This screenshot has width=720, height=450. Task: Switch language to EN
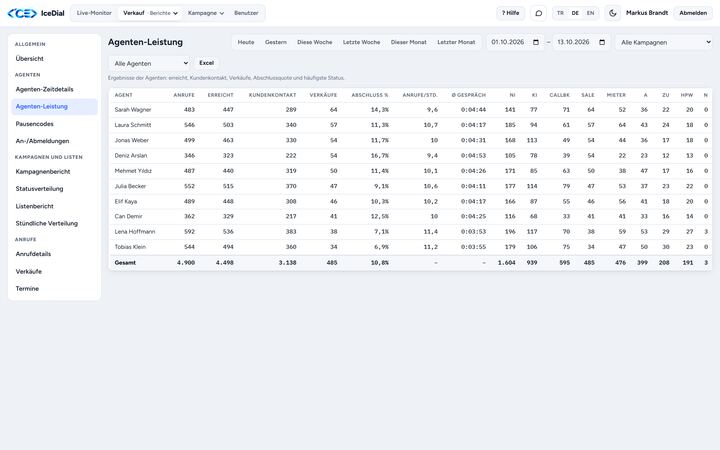591,13
